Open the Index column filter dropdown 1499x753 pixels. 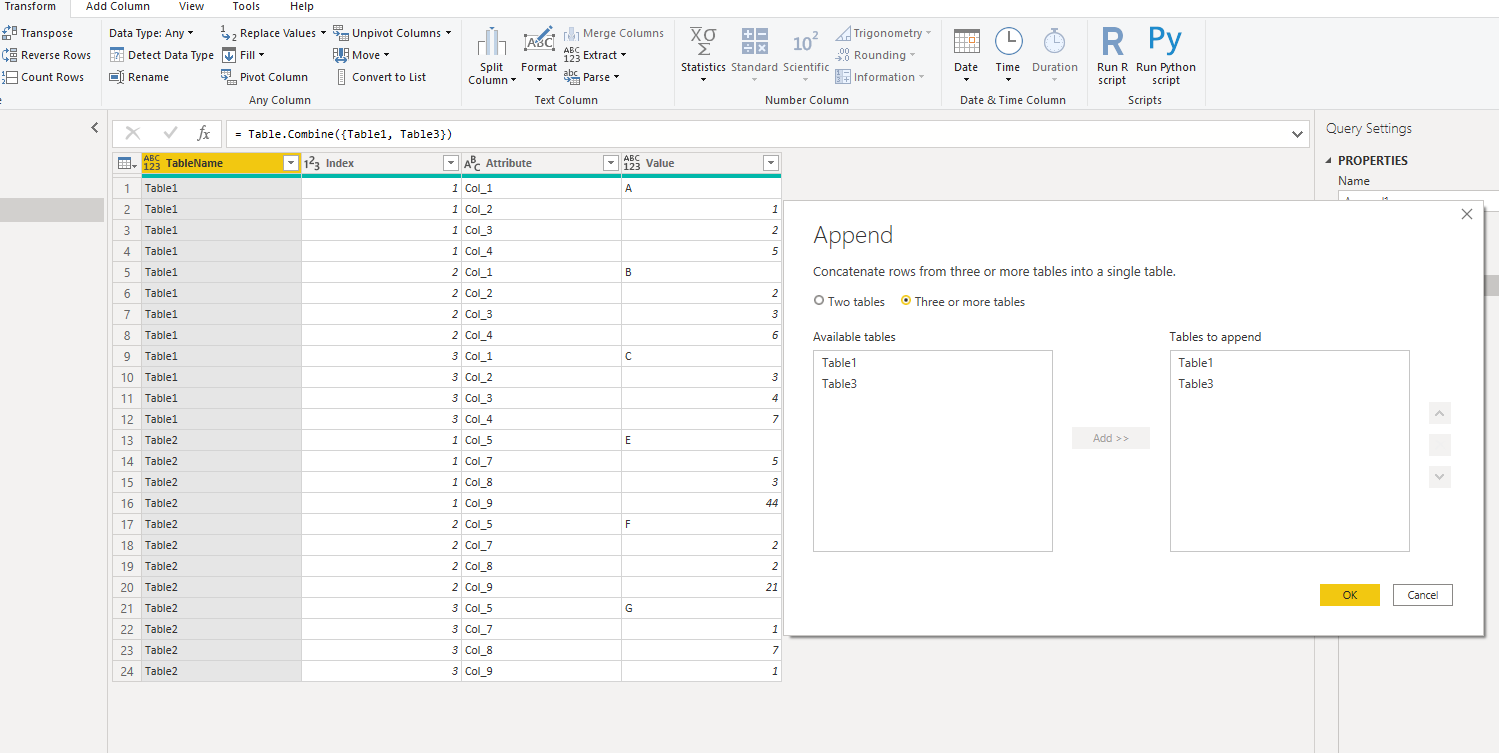click(x=451, y=163)
